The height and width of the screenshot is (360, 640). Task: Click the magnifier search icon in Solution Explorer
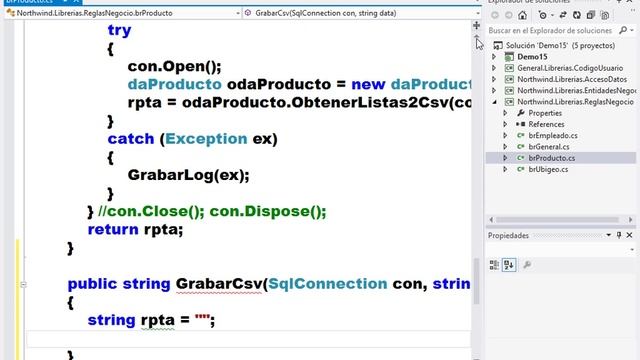click(623, 30)
